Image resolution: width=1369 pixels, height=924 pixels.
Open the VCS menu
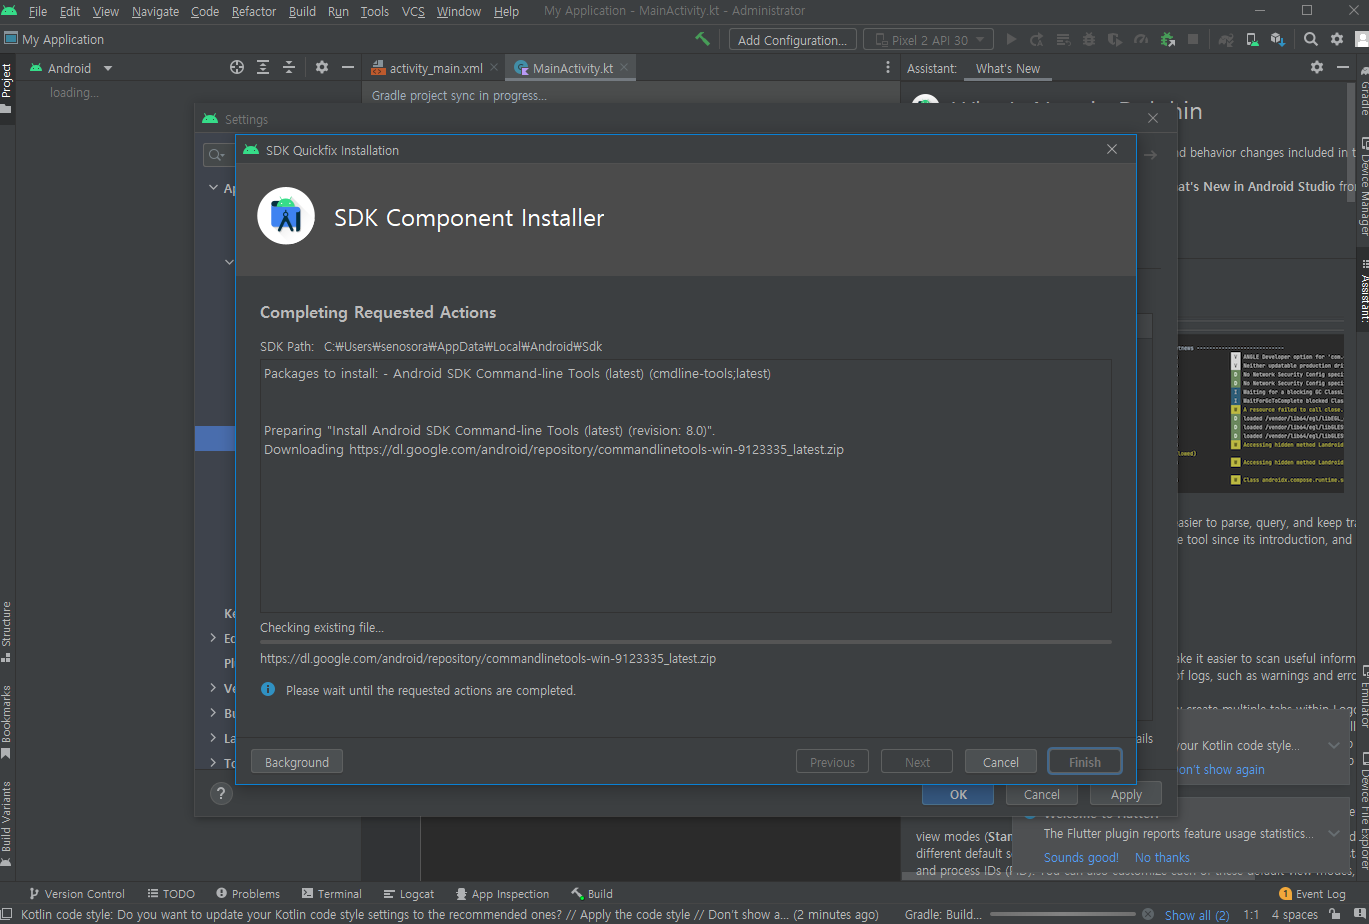(413, 11)
